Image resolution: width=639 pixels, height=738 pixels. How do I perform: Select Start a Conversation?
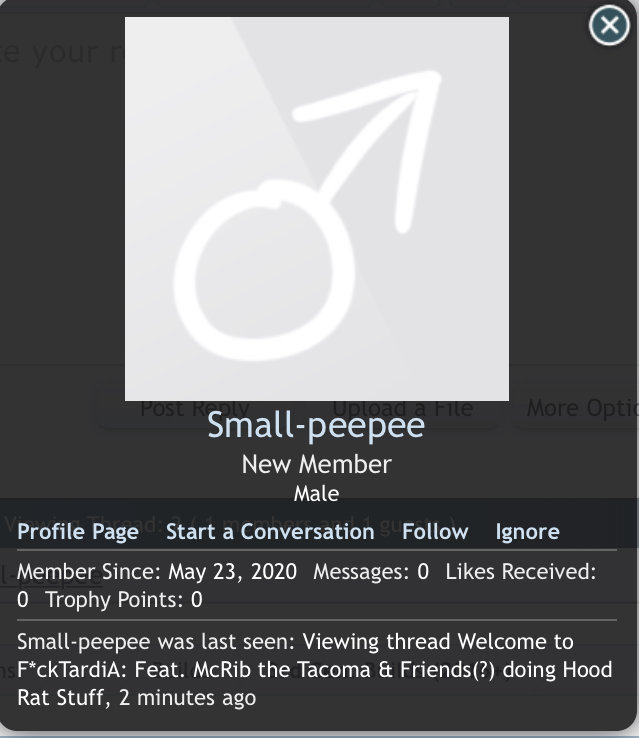pos(270,532)
